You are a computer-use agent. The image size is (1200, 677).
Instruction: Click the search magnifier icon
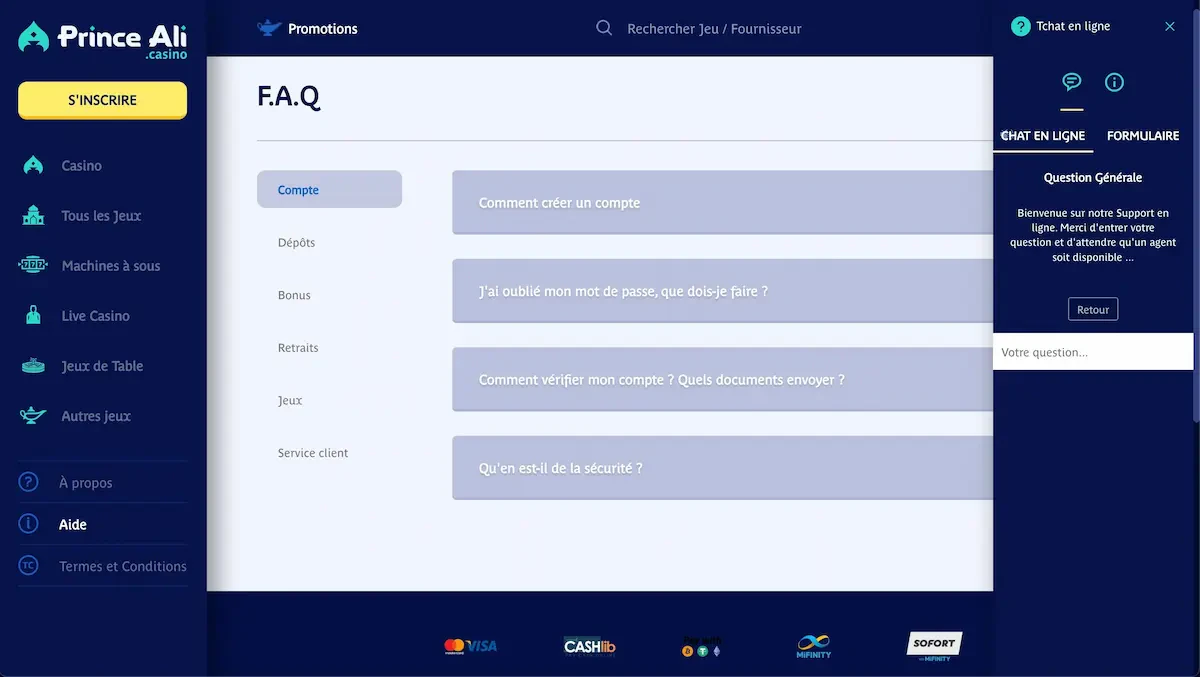[604, 28]
